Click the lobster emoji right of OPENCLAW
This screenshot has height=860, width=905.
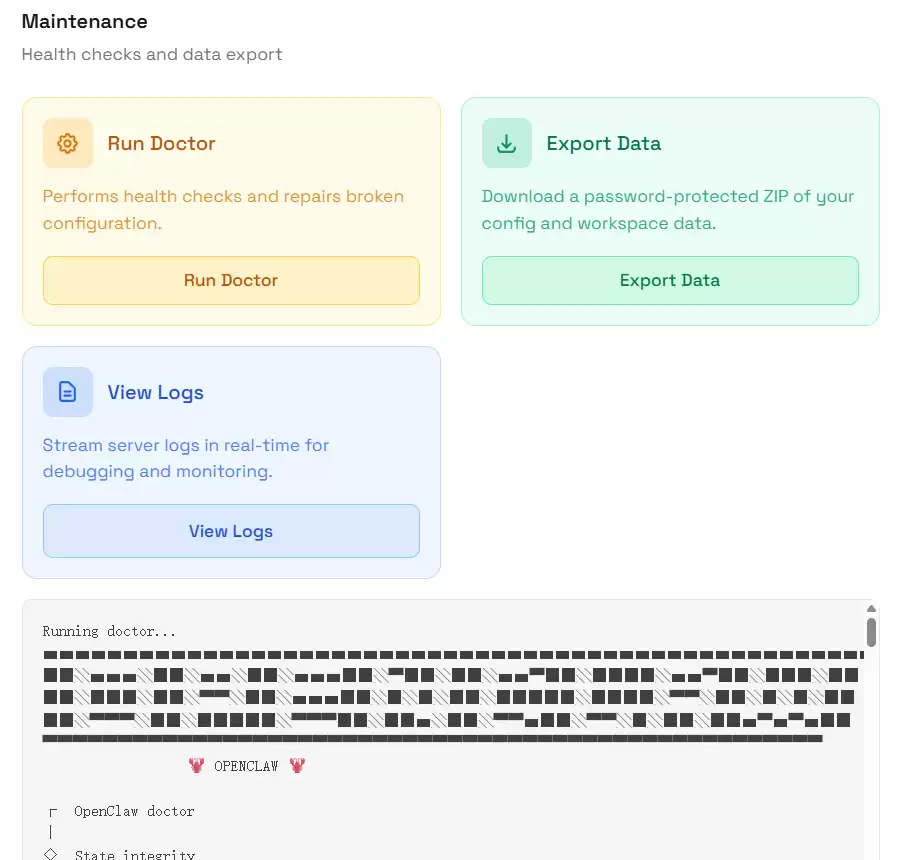[x=297, y=766]
